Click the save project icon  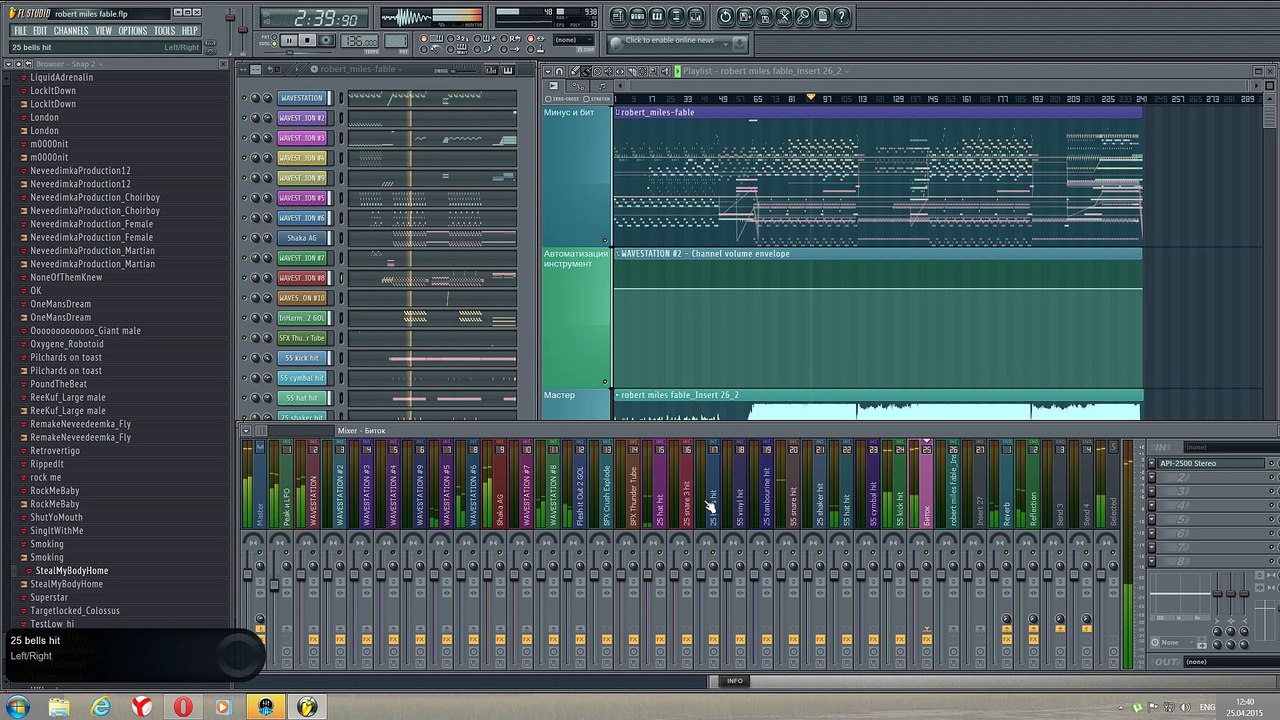click(745, 17)
